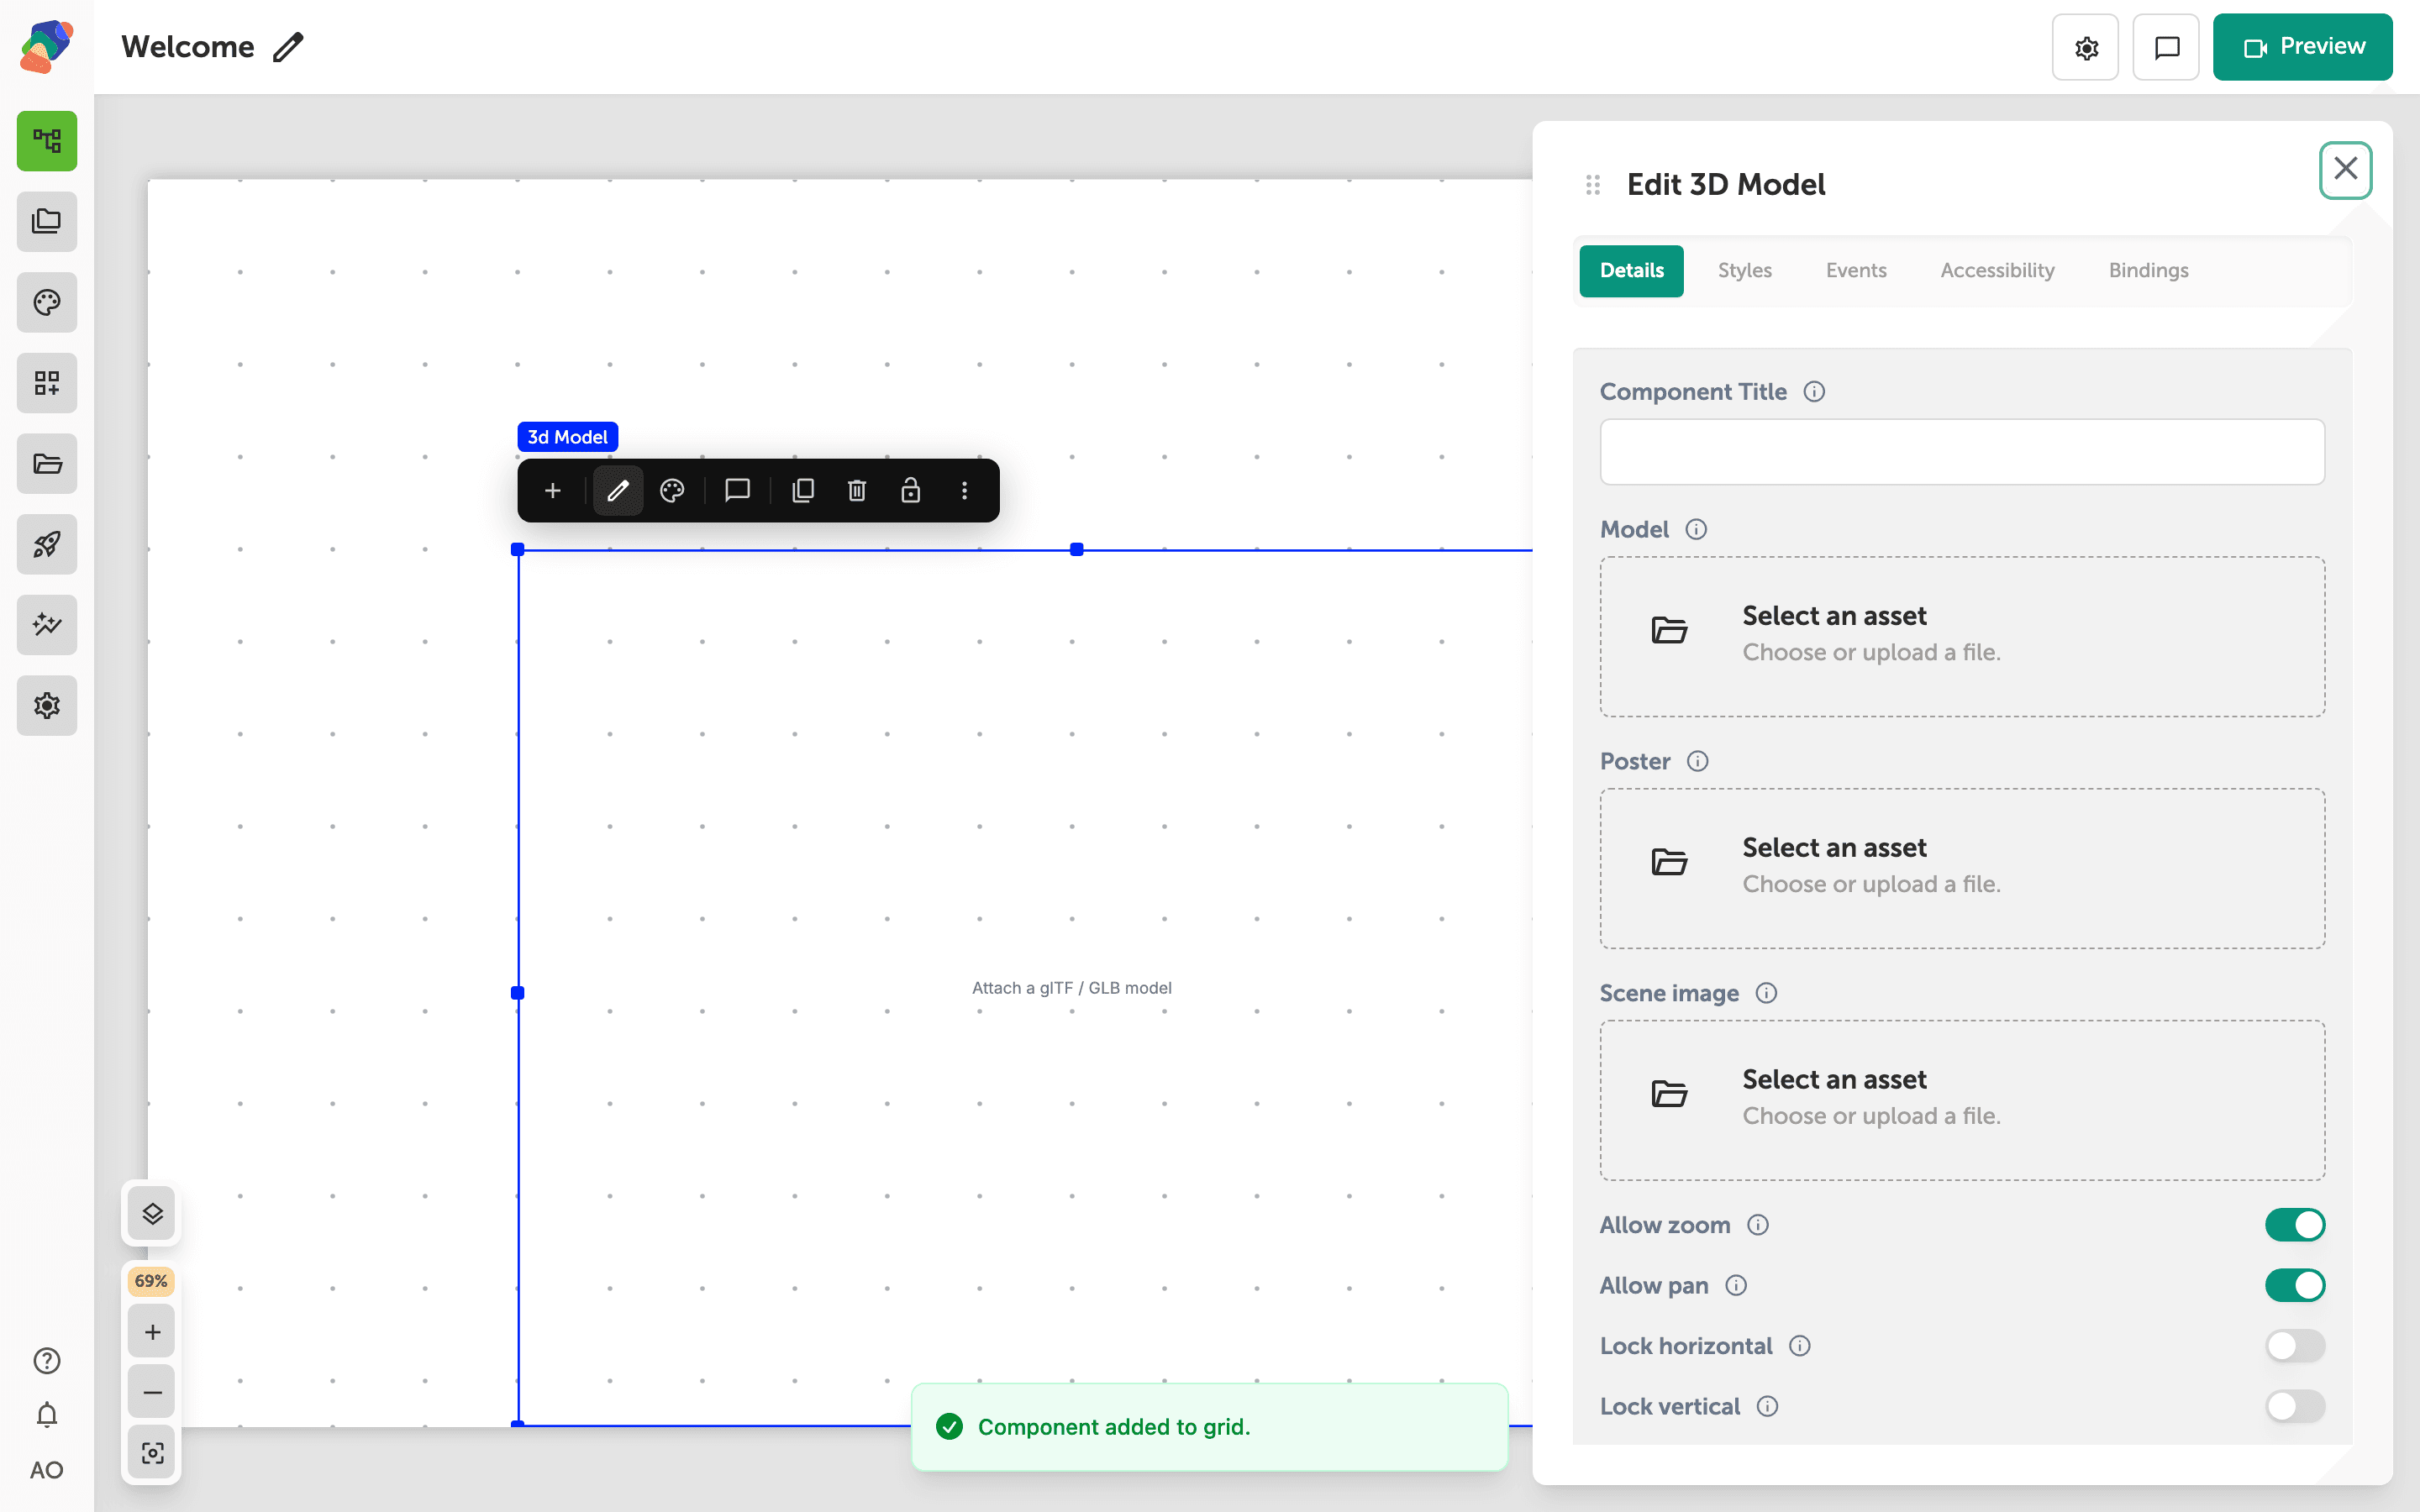Click the fit-to-screen focus icon
Viewport: 2420px width, 1512px height.
click(152, 1453)
